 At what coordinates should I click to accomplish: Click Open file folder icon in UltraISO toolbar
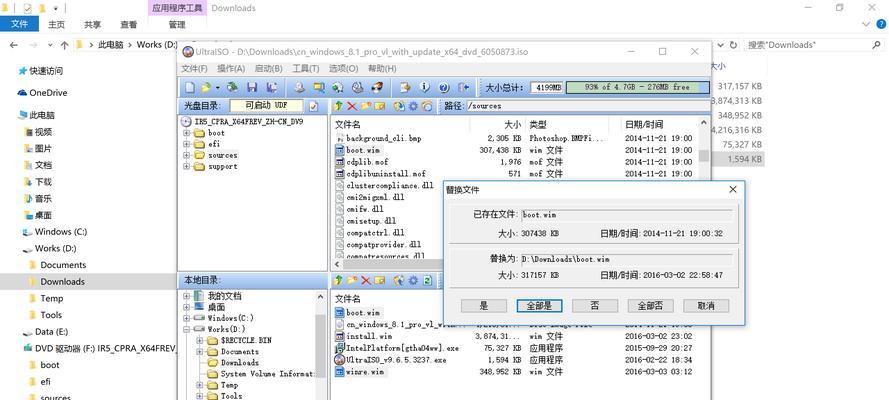[206, 87]
